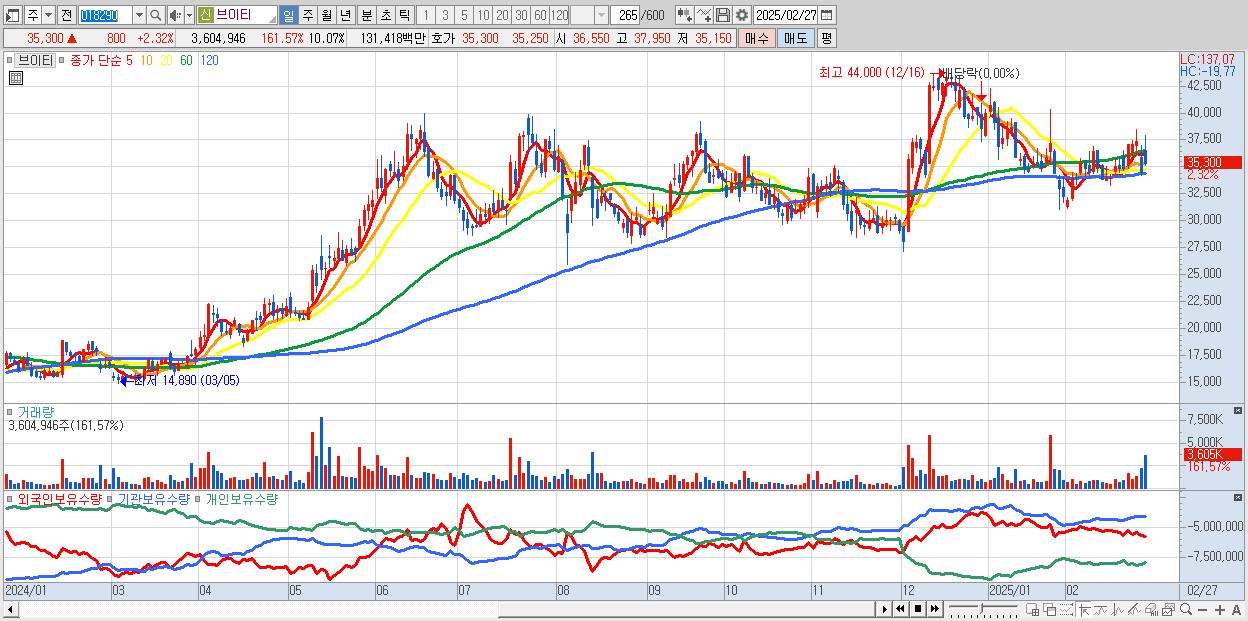
Task: Select the 주 (weekly) period toggle
Action: (307, 15)
